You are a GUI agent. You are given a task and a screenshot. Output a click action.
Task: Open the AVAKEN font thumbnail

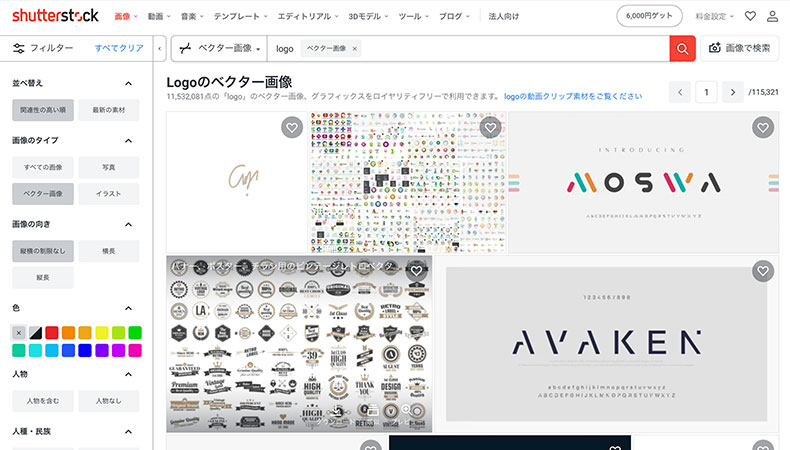[607, 344]
